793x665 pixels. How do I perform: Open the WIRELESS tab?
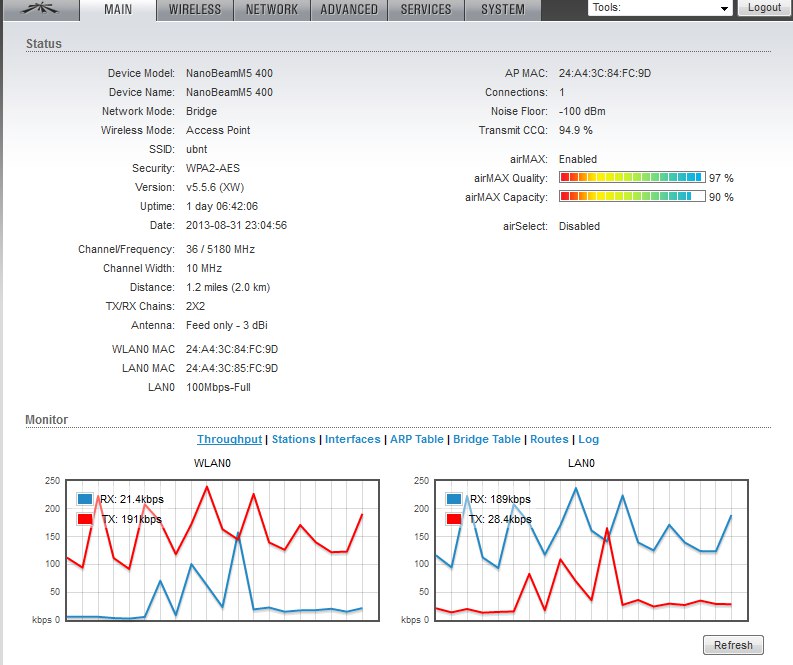tap(195, 10)
